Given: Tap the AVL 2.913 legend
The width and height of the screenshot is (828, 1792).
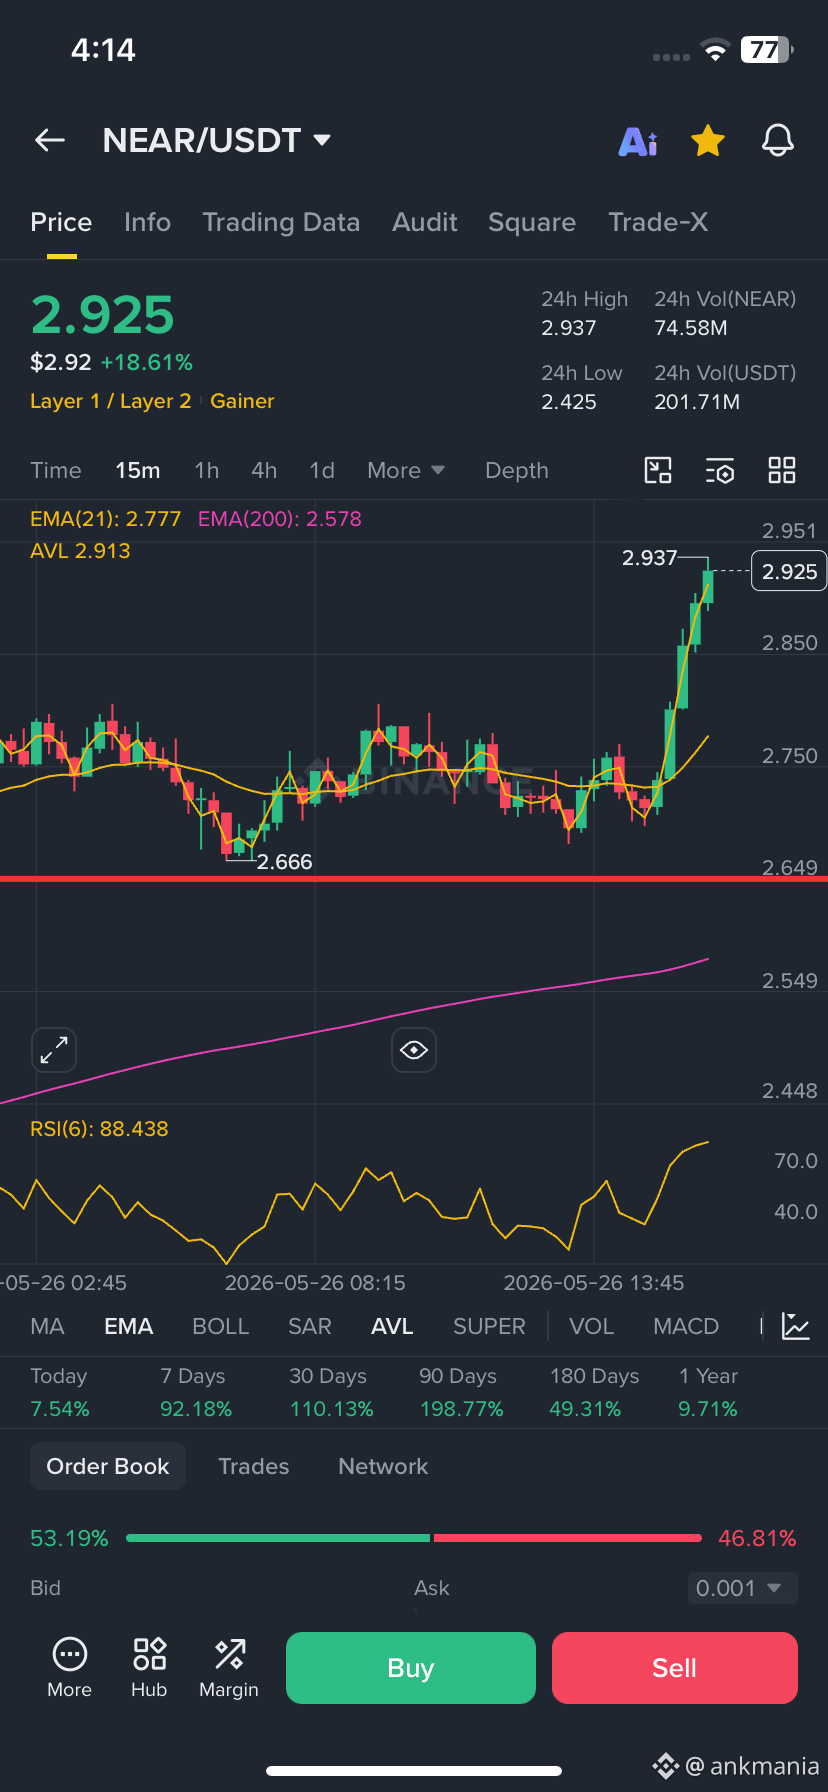Looking at the screenshot, I should coord(80,551).
